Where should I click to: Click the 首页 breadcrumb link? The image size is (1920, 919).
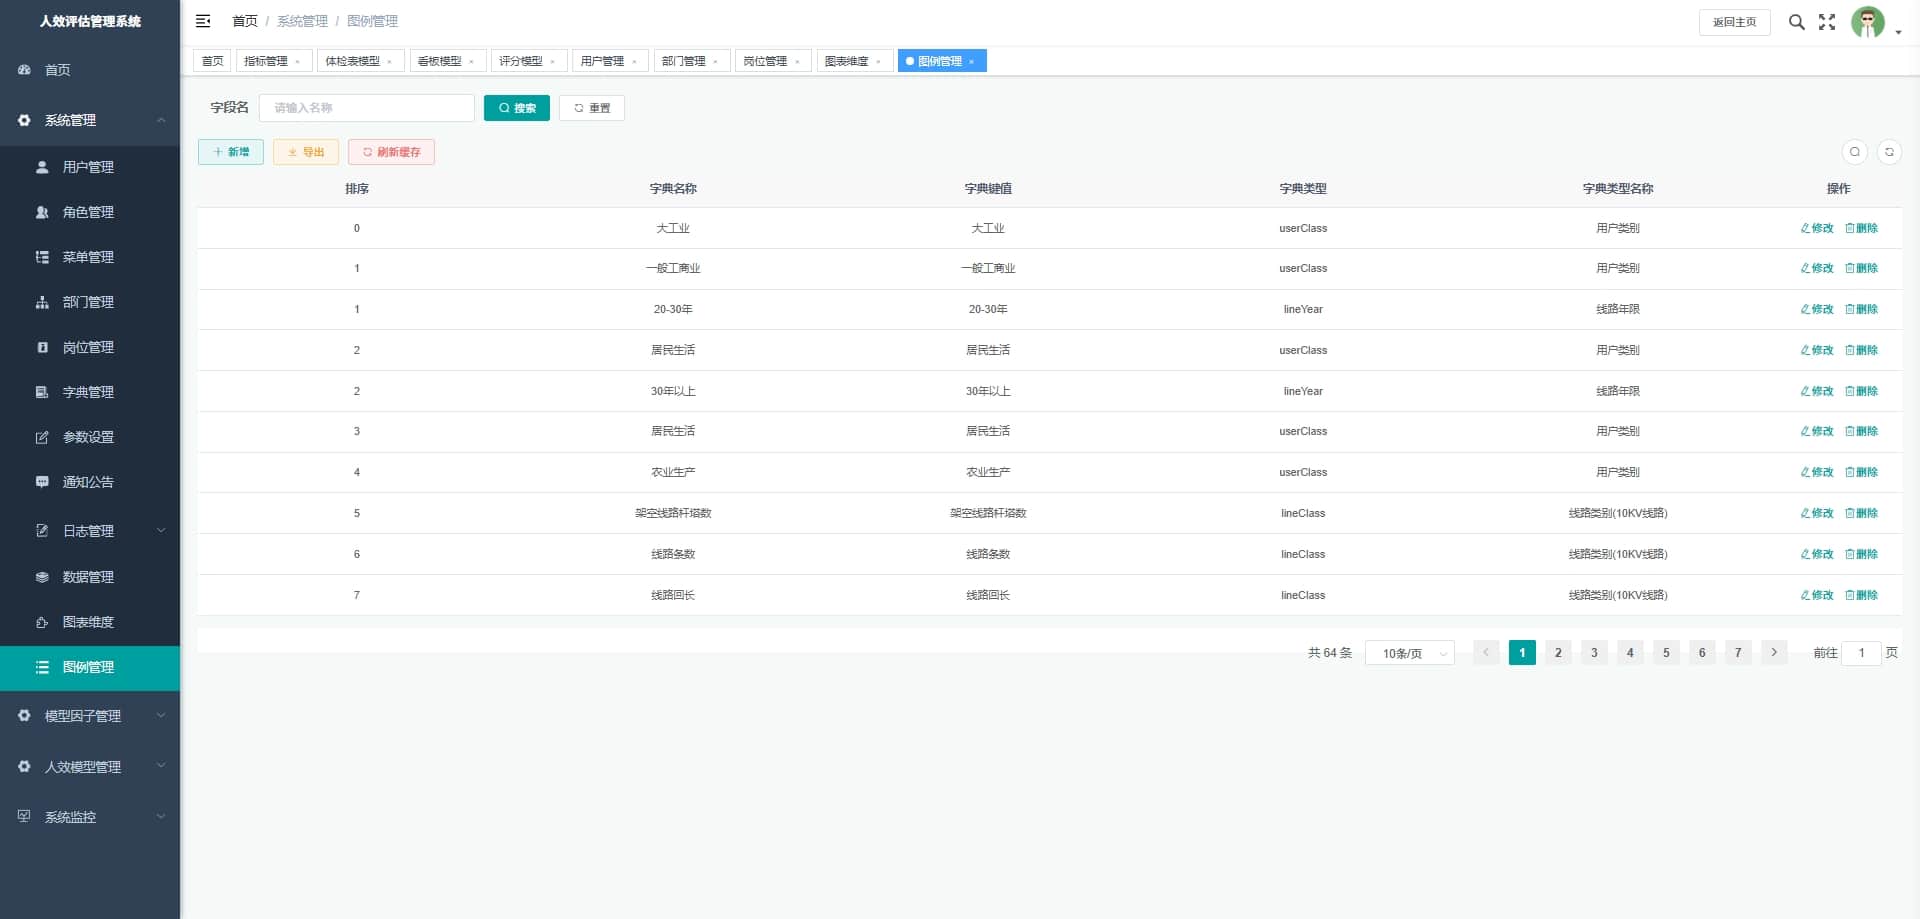pos(245,21)
